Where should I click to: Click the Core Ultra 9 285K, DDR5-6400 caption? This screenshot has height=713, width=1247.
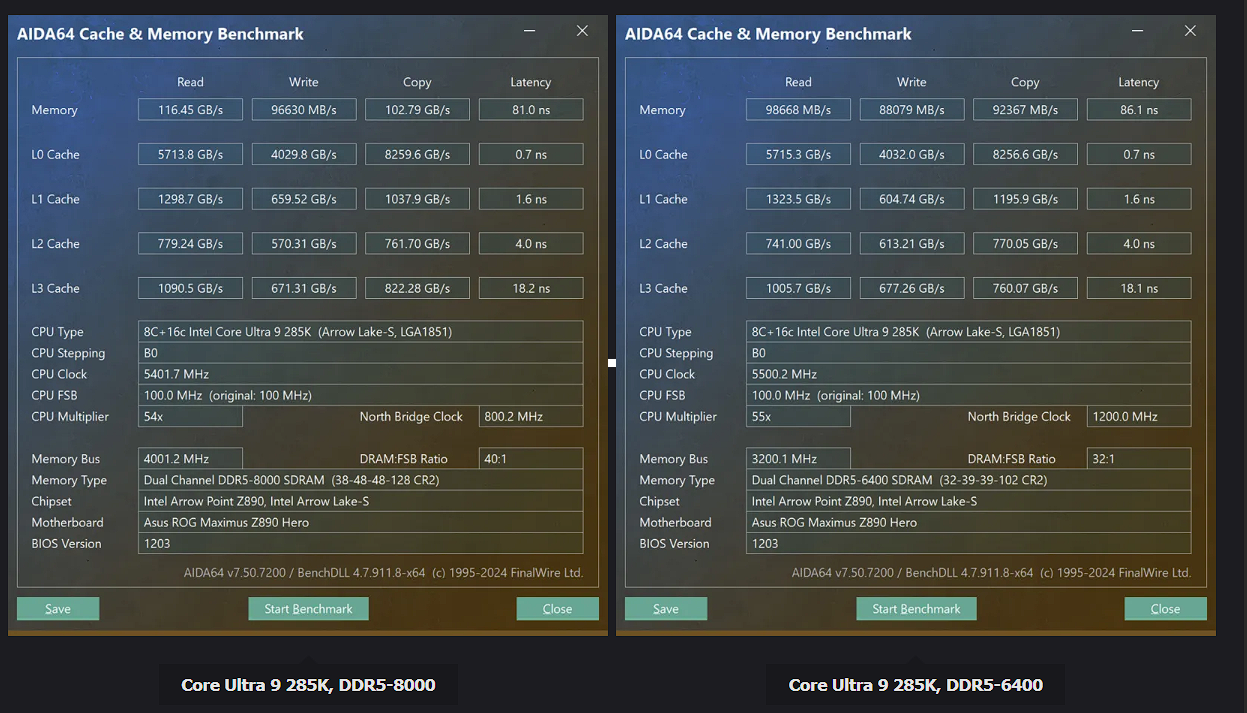click(916, 685)
